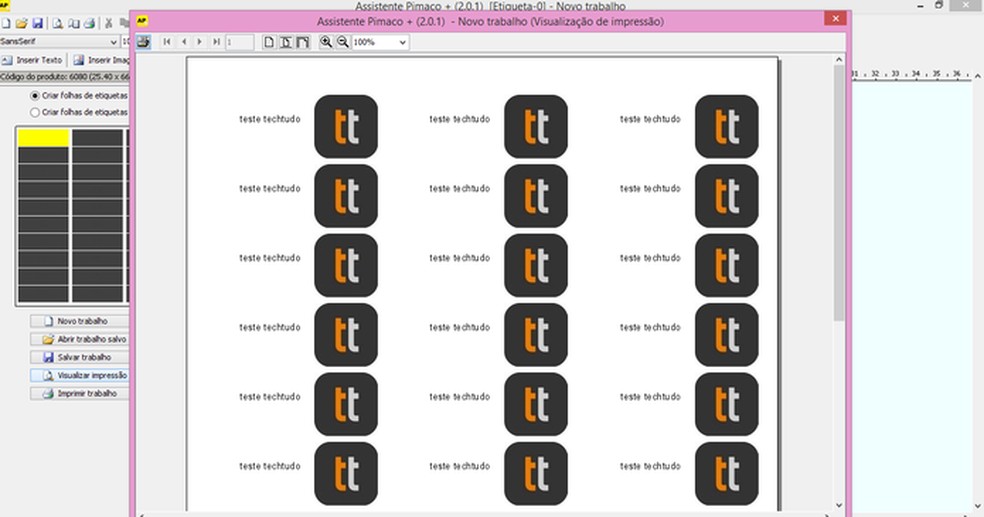Click the print icon in preview toolbar
Viewport: 984px width, 517px height.
[144, 42]
